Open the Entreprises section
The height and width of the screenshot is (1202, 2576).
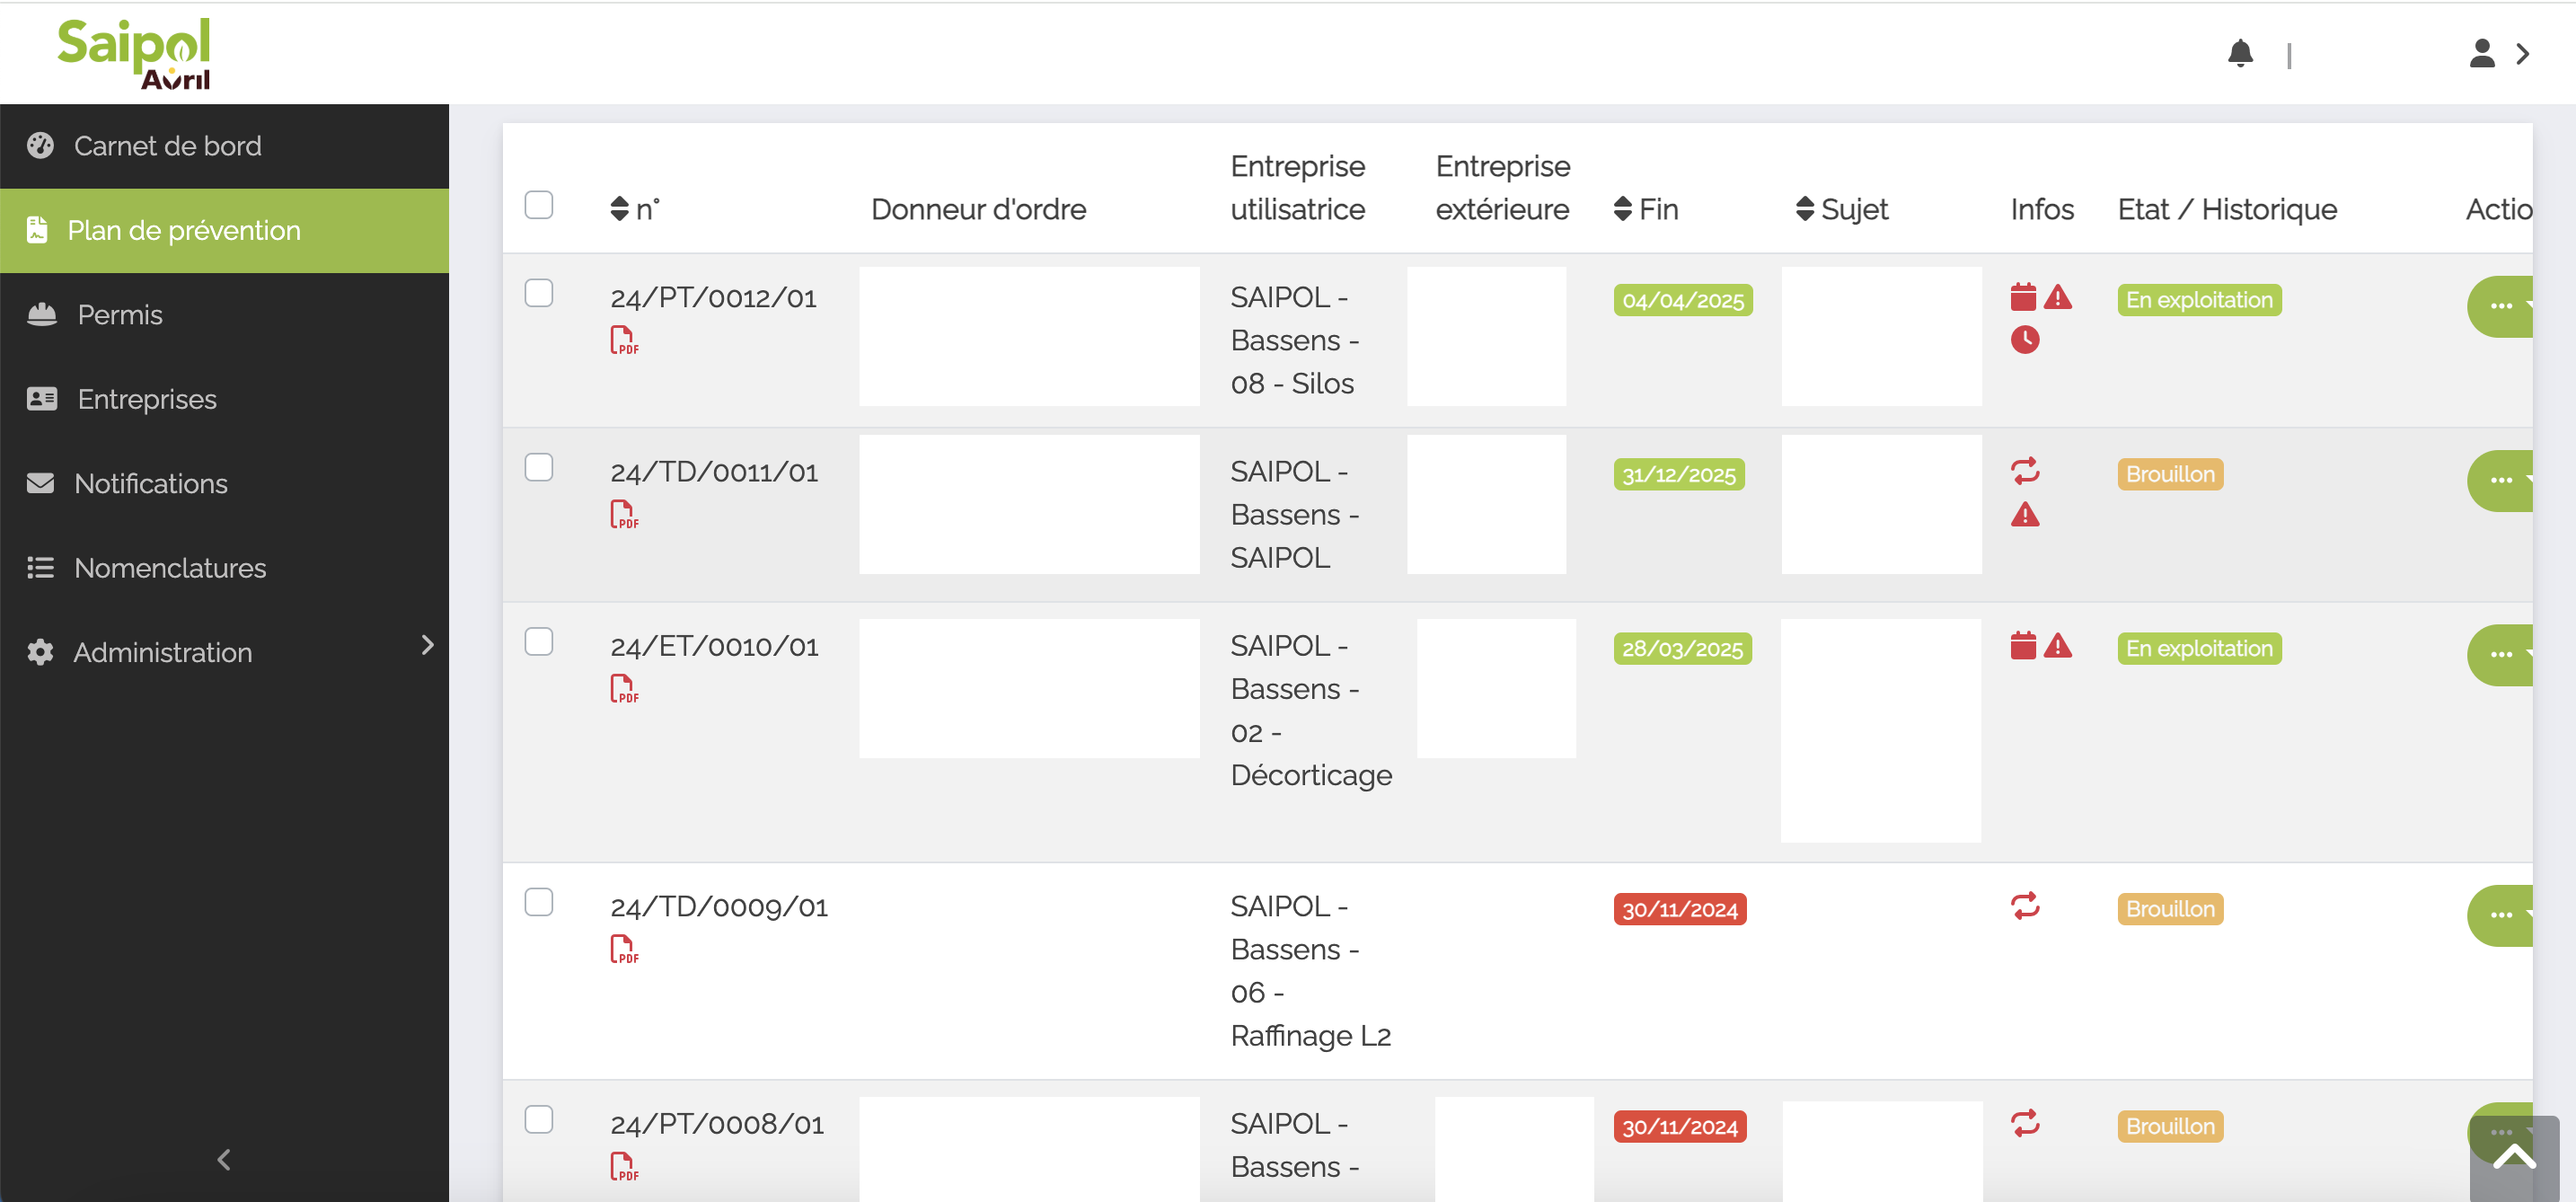click(x=146, y=398)
